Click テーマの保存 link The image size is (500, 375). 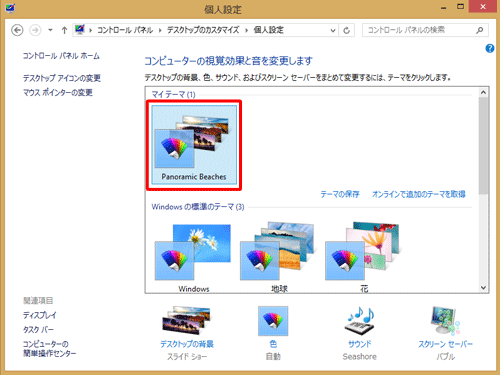click(x=340, y=194)
